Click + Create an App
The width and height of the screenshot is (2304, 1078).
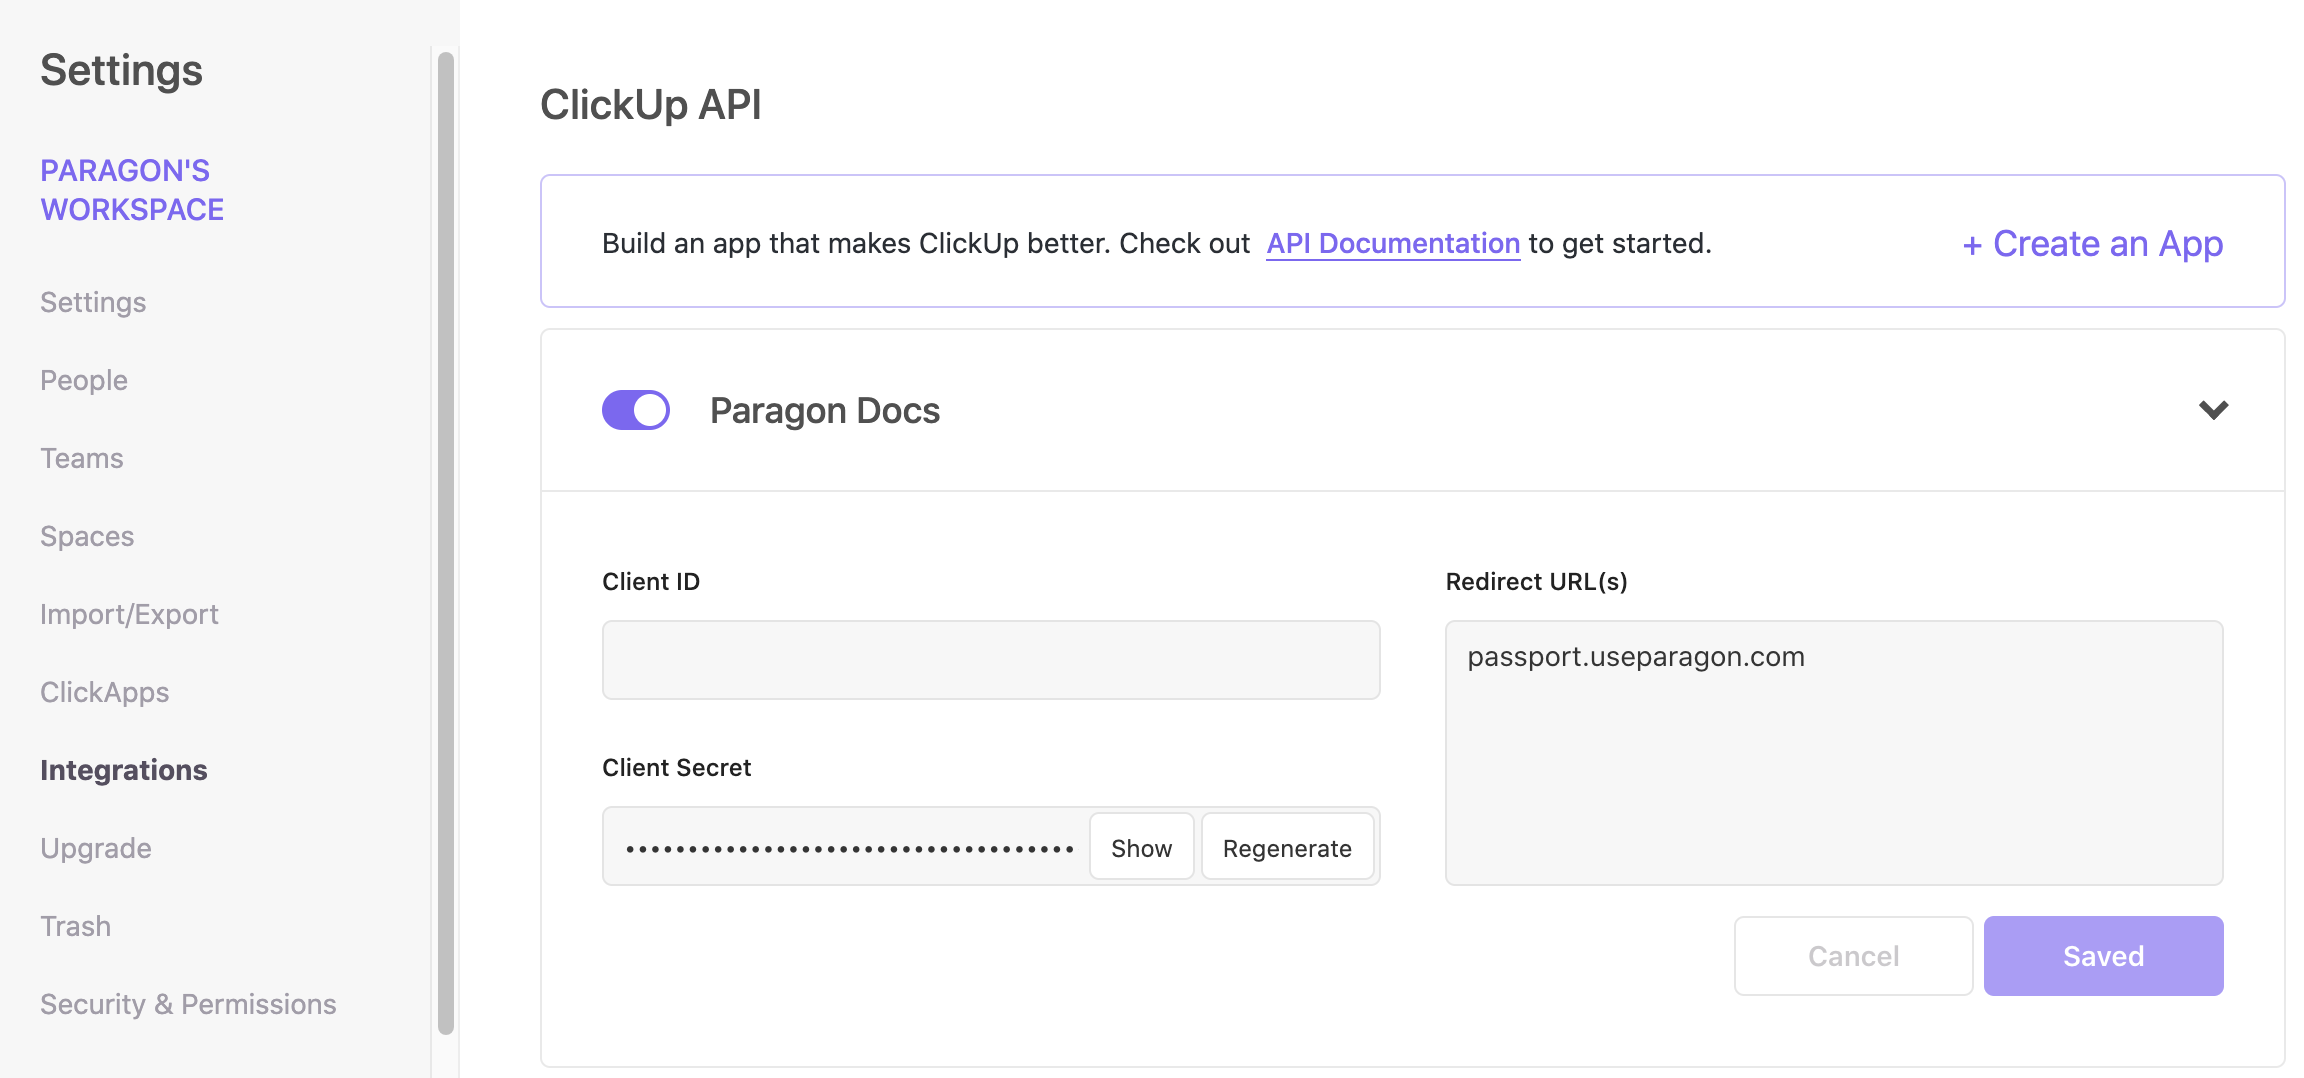pyautogui.click(x=2092, y=243)
